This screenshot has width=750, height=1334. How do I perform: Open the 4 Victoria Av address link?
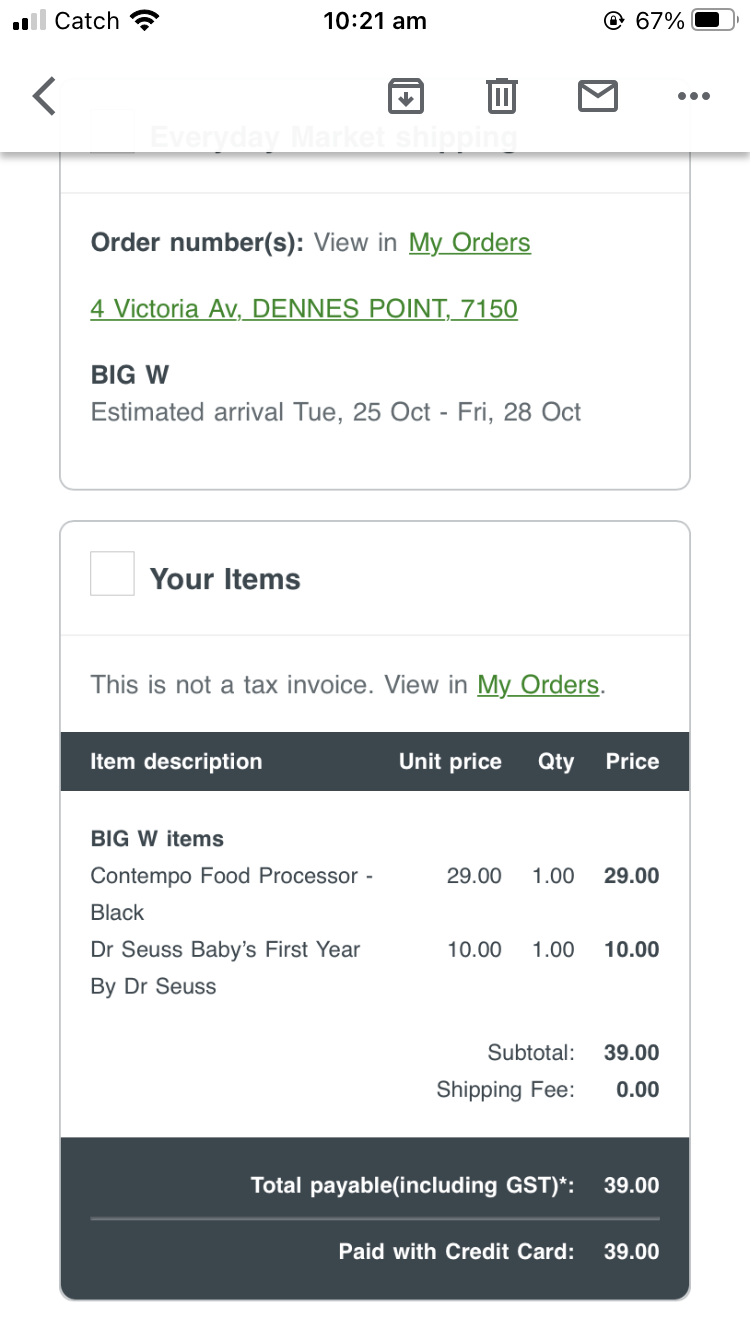coord(304,308)
